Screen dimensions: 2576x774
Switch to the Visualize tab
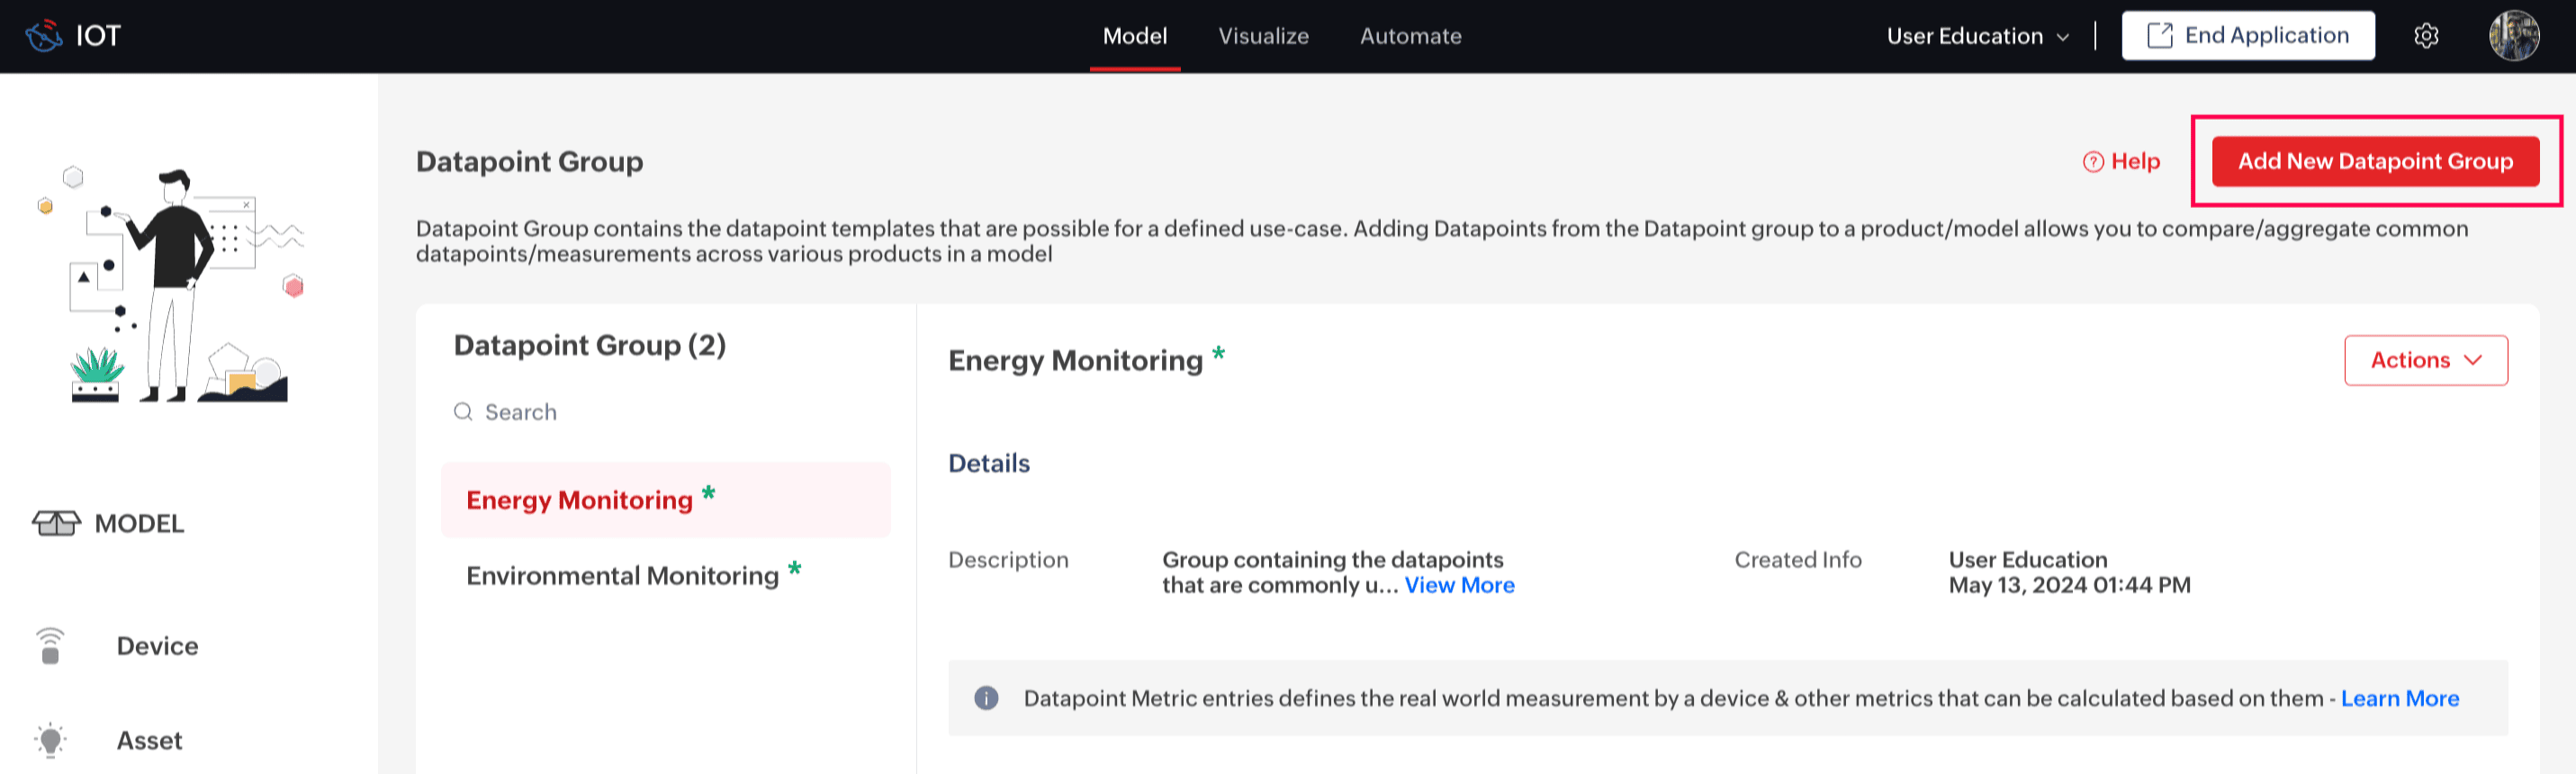tap(1263, 36)
